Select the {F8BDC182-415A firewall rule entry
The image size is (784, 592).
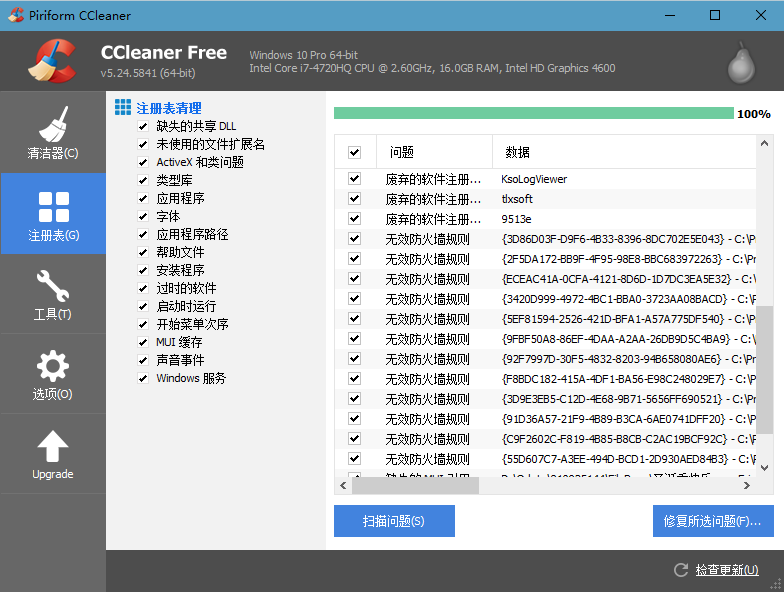tap(628, 379)
